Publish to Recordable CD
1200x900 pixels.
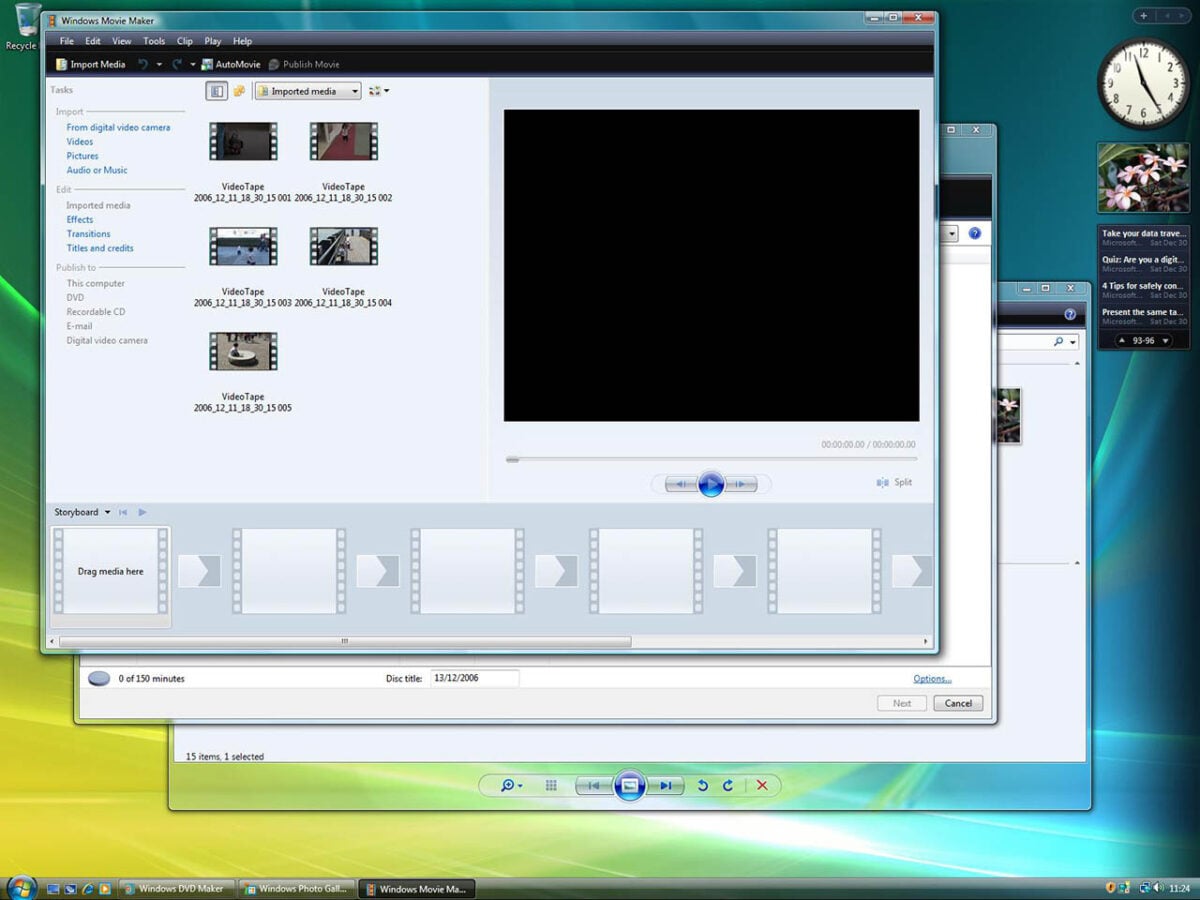(x=96, y=312)
